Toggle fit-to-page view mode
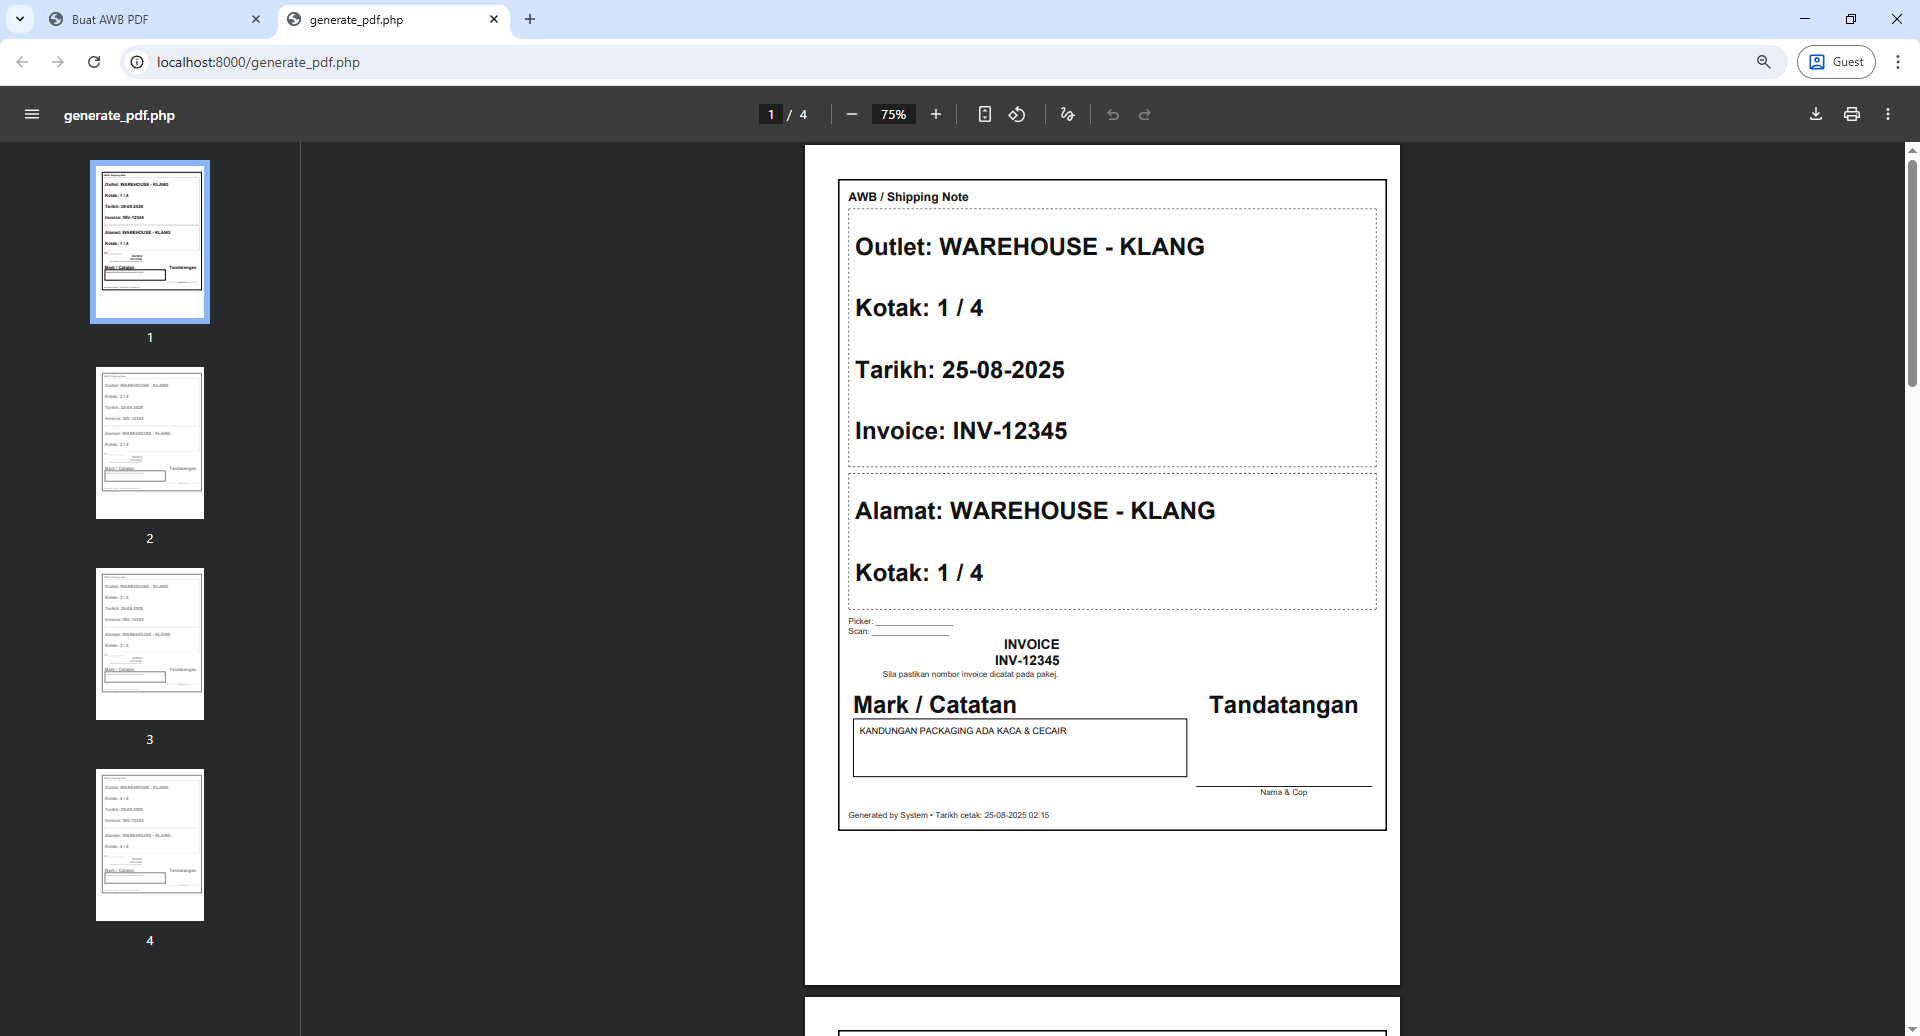This screenshot has width=1920, height=1036. (984, 114)
